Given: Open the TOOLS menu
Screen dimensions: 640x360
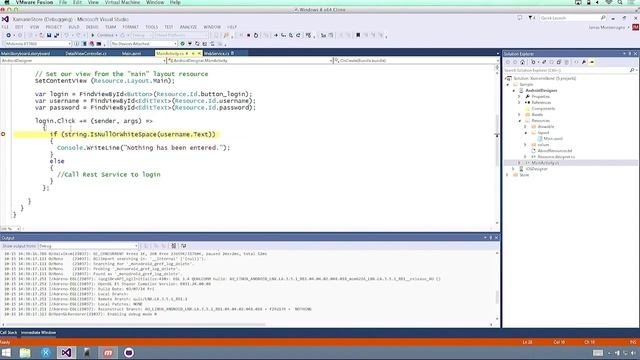Looking at the screenshot, I should (x=151, y=27).
